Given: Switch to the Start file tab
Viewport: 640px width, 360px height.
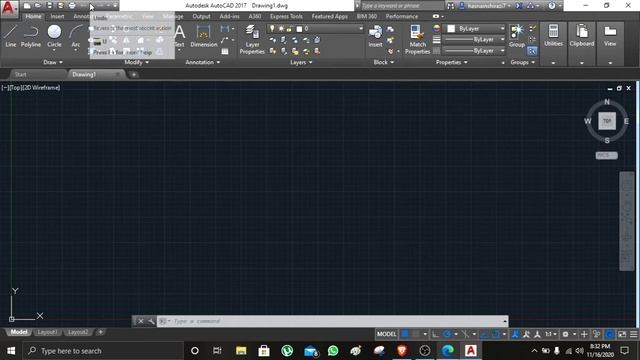Looking at the screenshot, I should 20,74.
